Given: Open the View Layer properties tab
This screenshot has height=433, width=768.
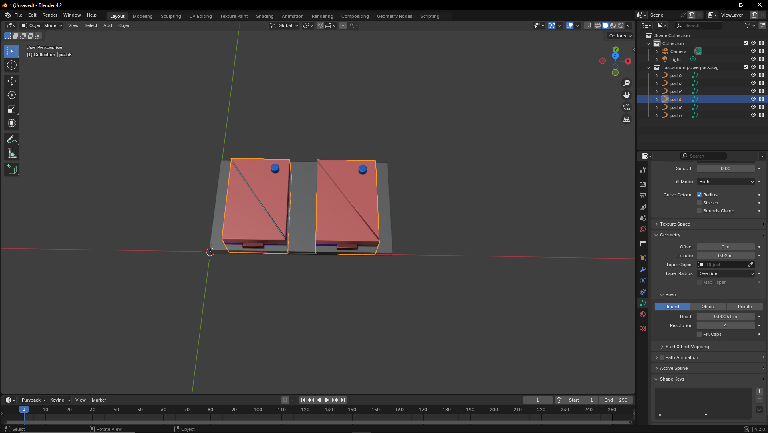Looking at the screenshot, I should coord(643,207).
